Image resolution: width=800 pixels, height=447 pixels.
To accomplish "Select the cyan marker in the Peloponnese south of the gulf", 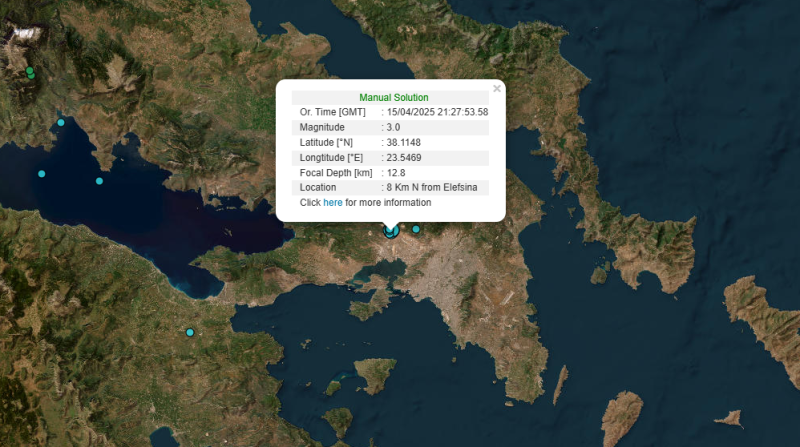I will 189,332.
